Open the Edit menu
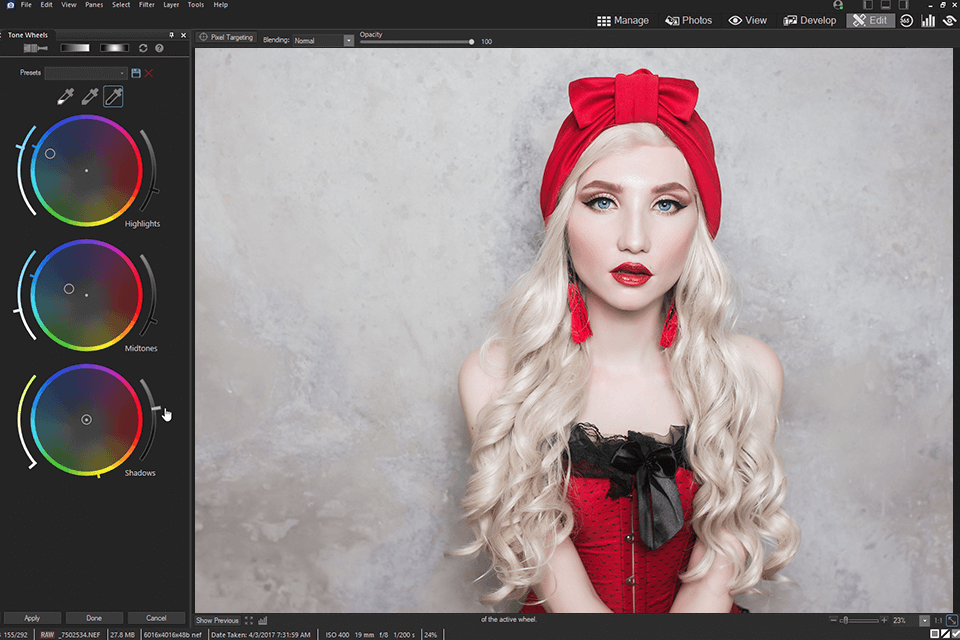 point(47,5)
